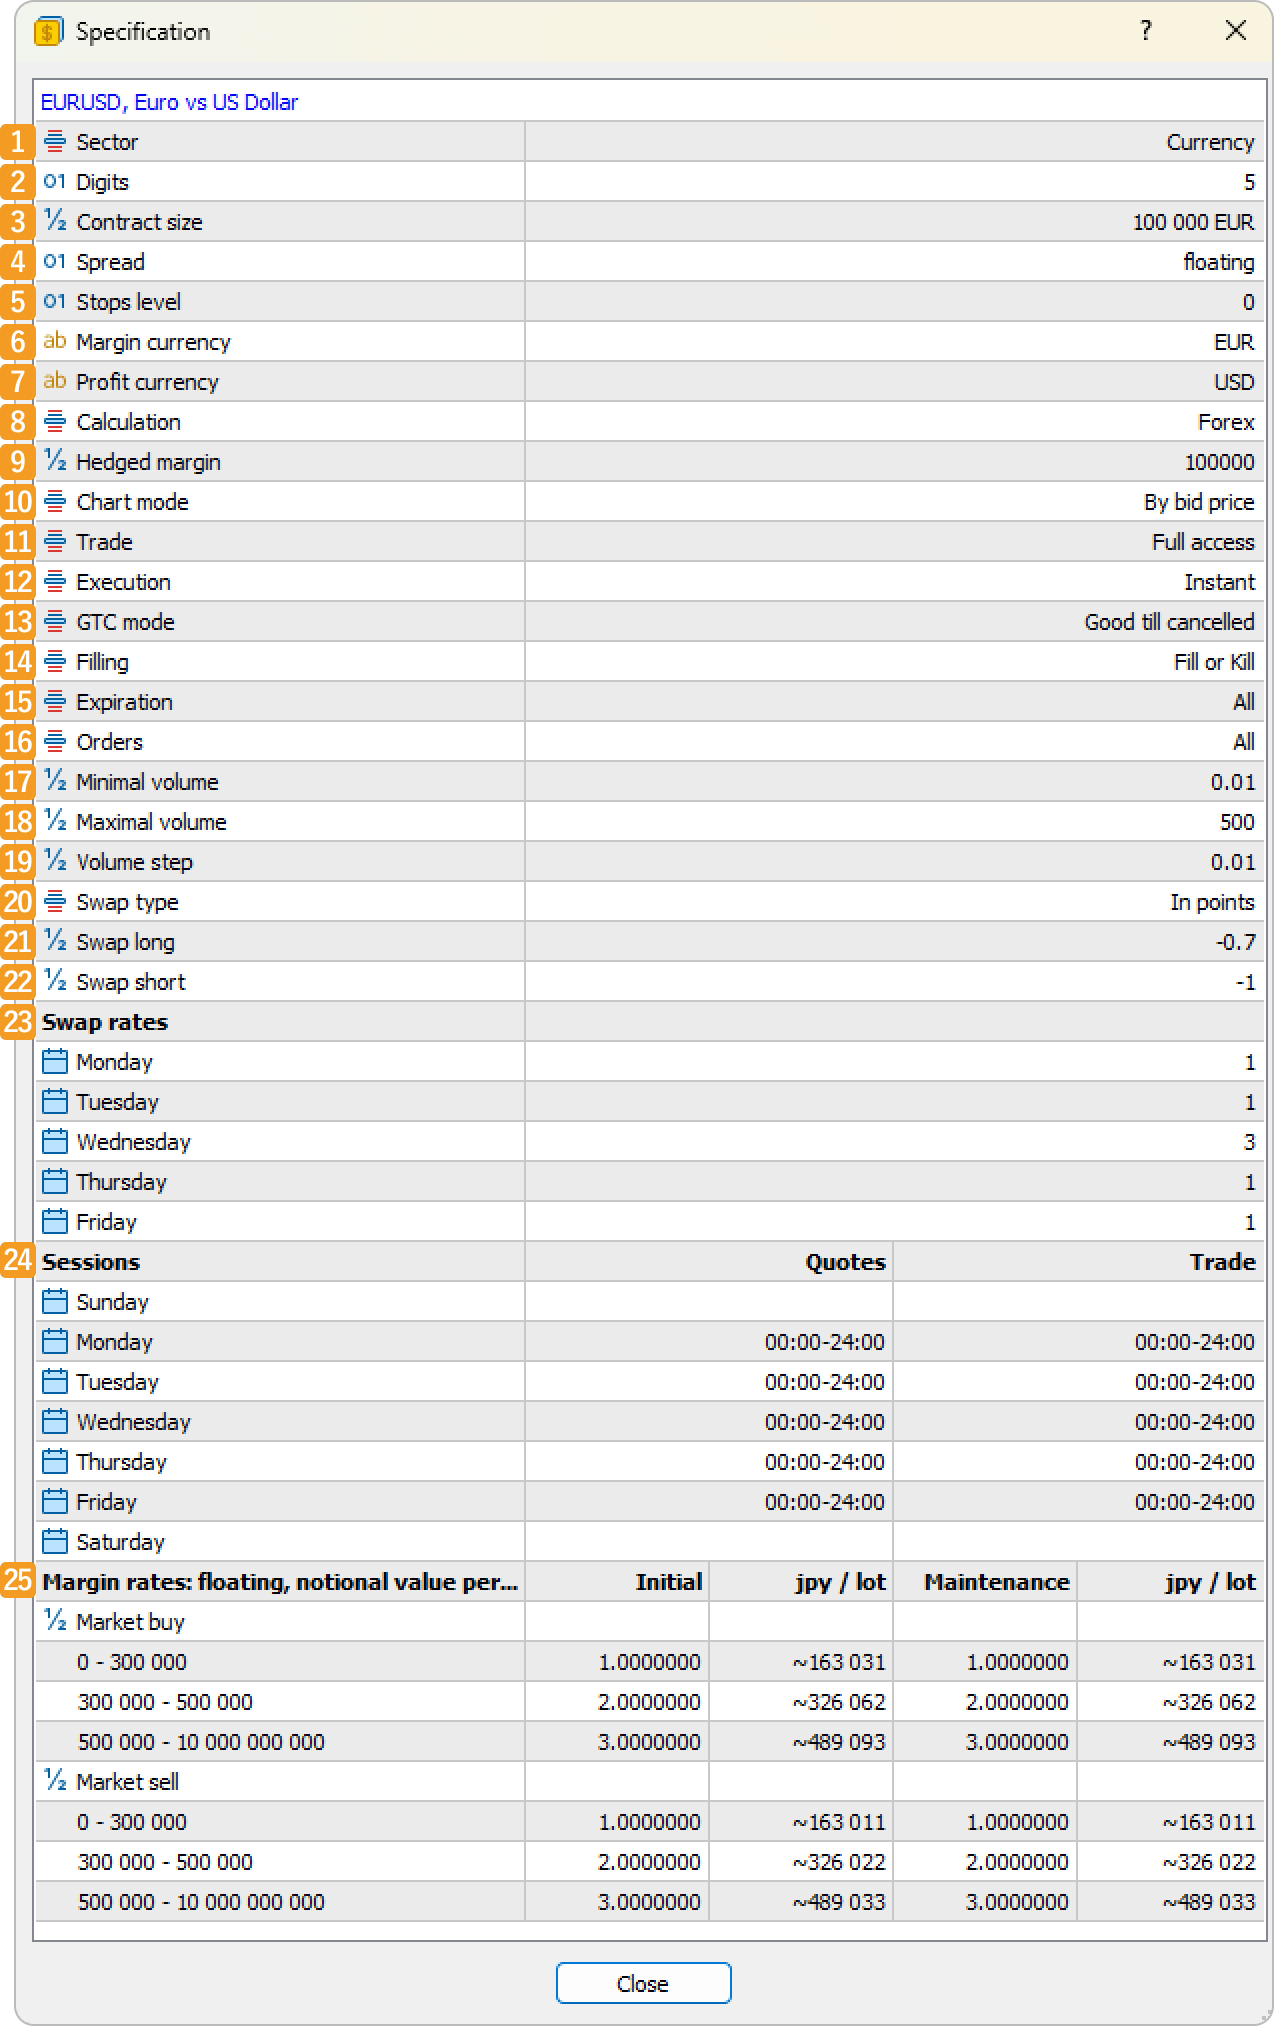The height and width of the screenshot is (2026, 1274).
Task: Select the Swap rates section header
Action: click(105, 1022)
